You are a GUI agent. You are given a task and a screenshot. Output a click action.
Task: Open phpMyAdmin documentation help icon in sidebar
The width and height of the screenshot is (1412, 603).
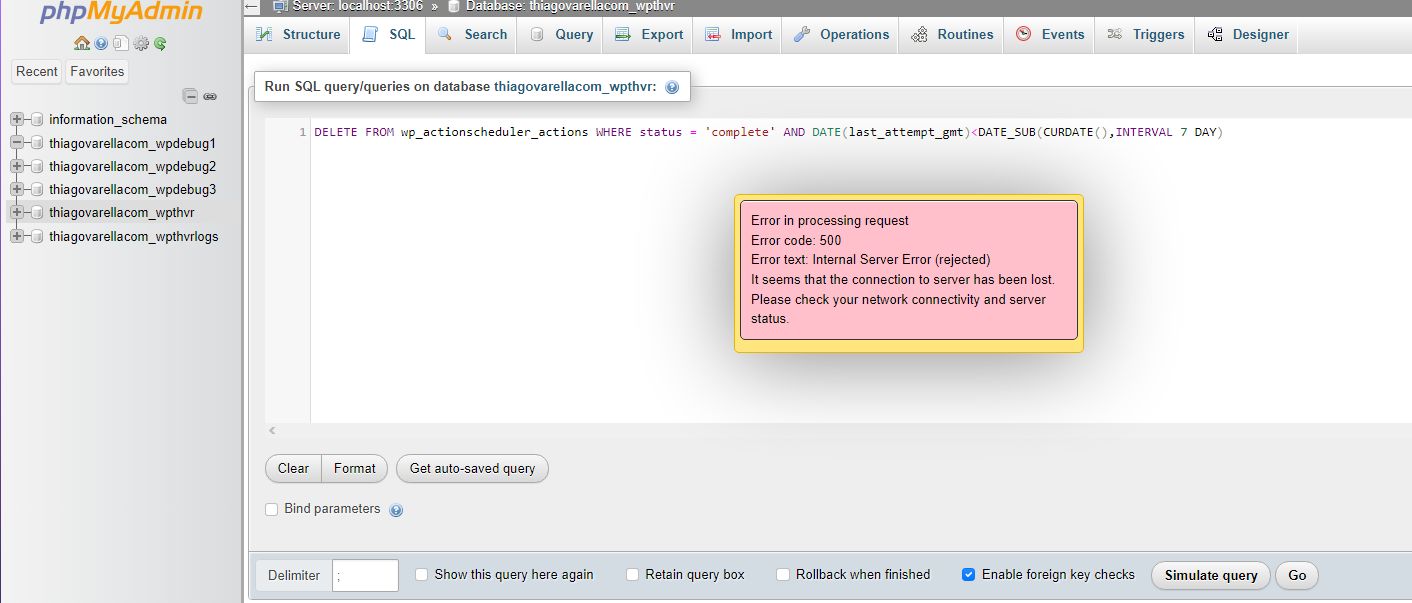click(x=101, y=43)
